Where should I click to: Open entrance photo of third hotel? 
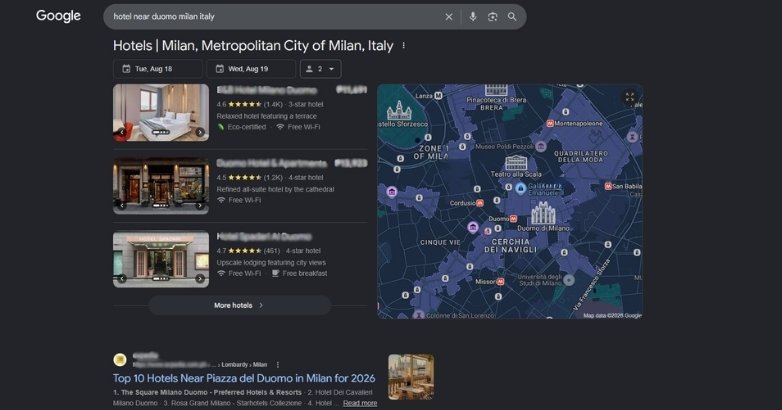click(161, 259)
